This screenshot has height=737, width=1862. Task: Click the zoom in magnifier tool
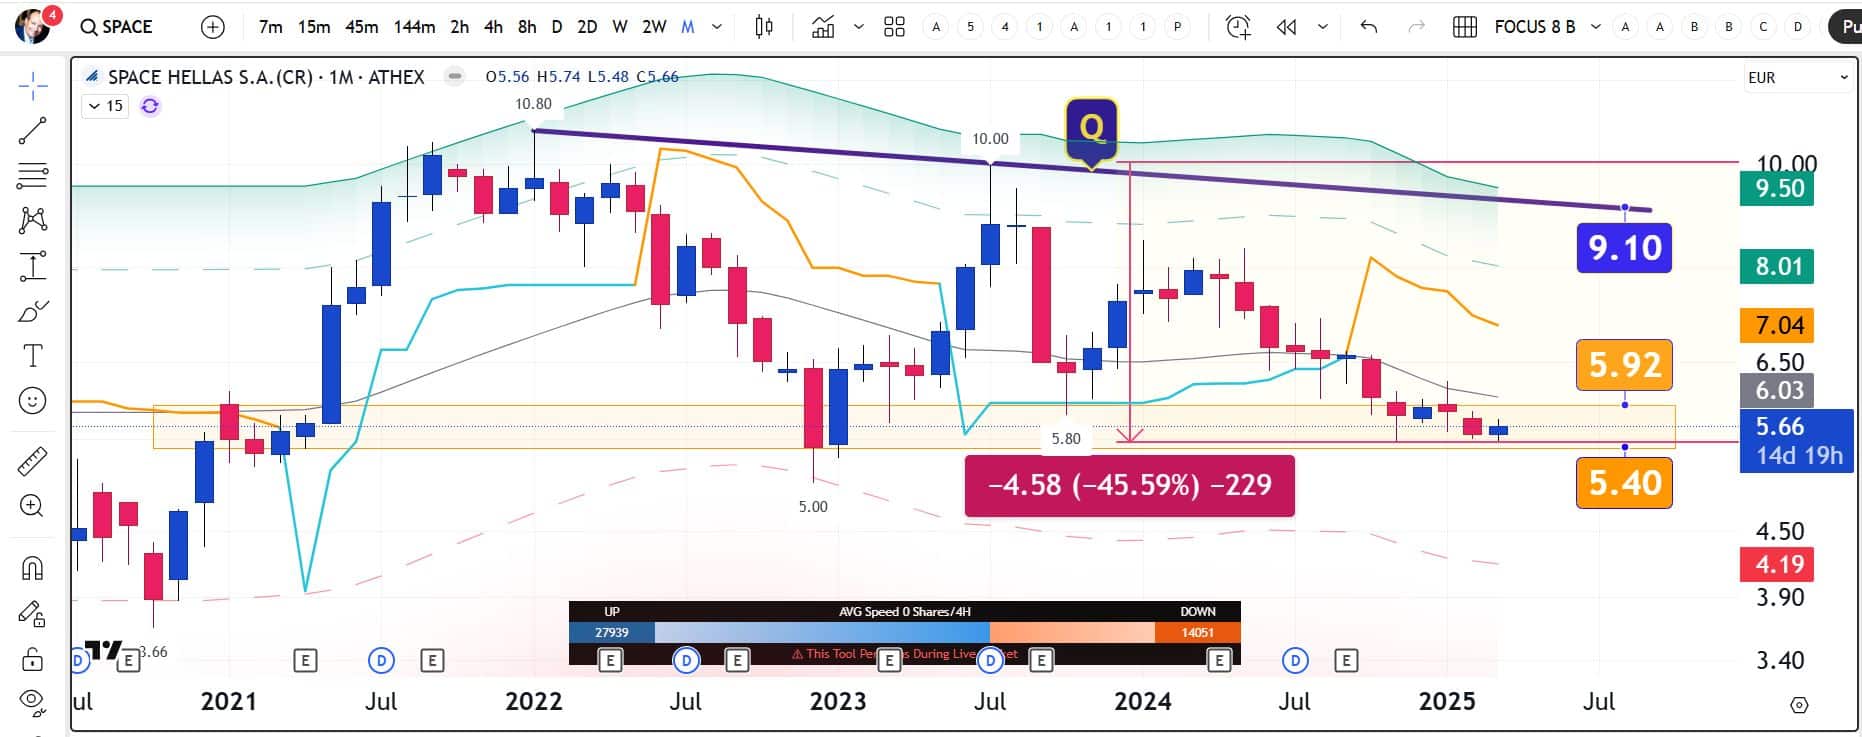[32, 506]
